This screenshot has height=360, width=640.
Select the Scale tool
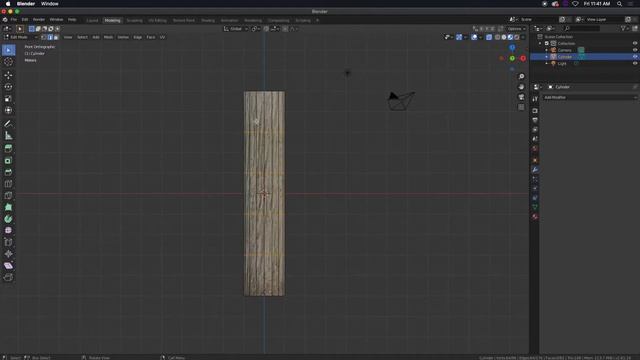[x=9, y=99]
